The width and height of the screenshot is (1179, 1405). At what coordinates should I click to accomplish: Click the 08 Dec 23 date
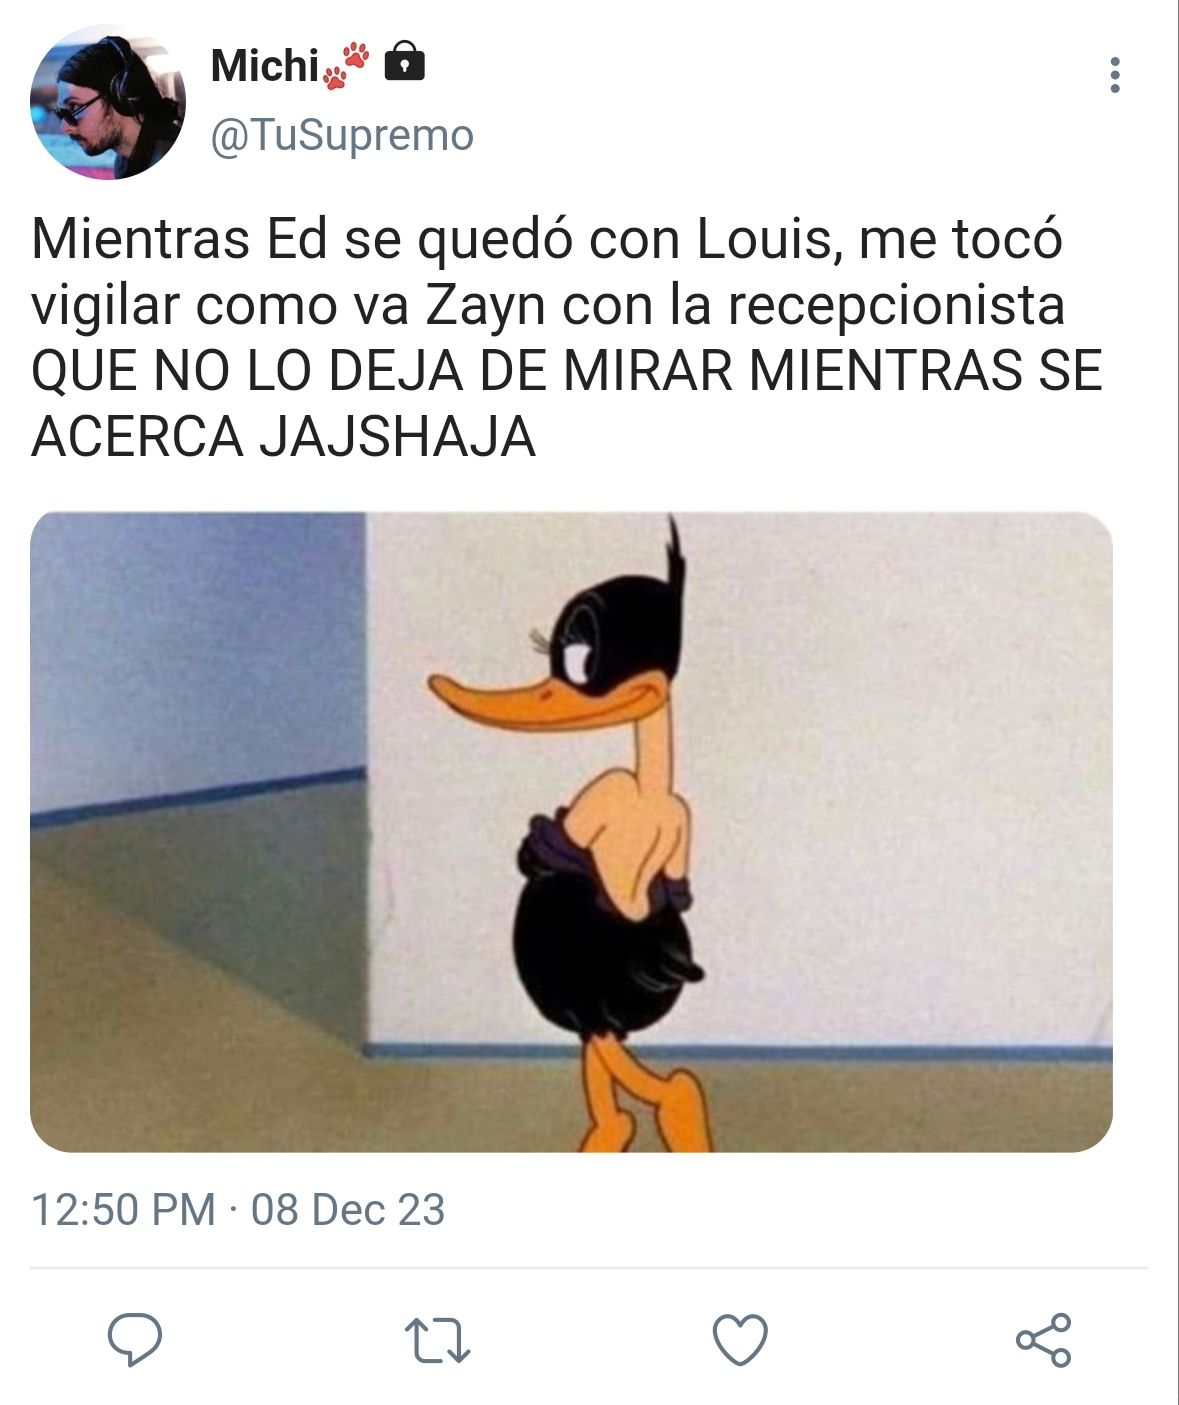click(x=348, y=1210)
